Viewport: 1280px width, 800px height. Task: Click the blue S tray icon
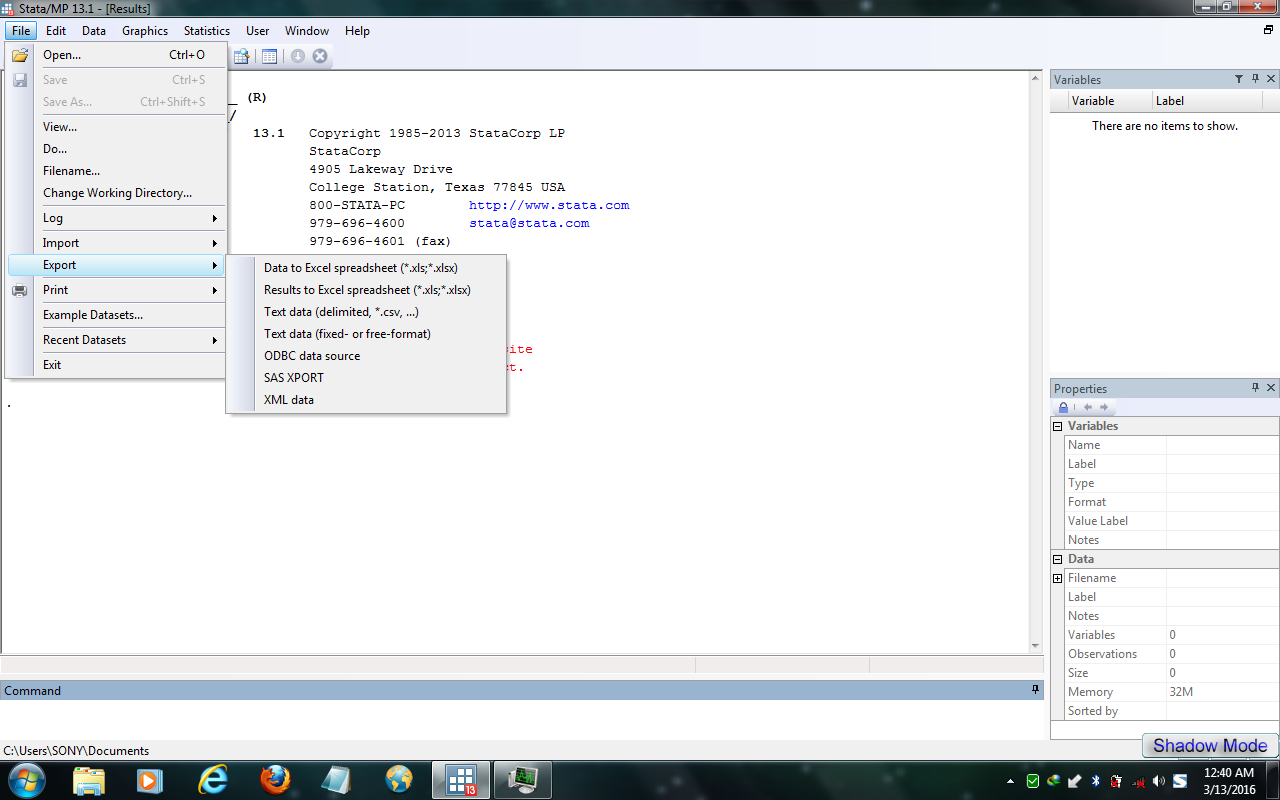coord(1180,781)
